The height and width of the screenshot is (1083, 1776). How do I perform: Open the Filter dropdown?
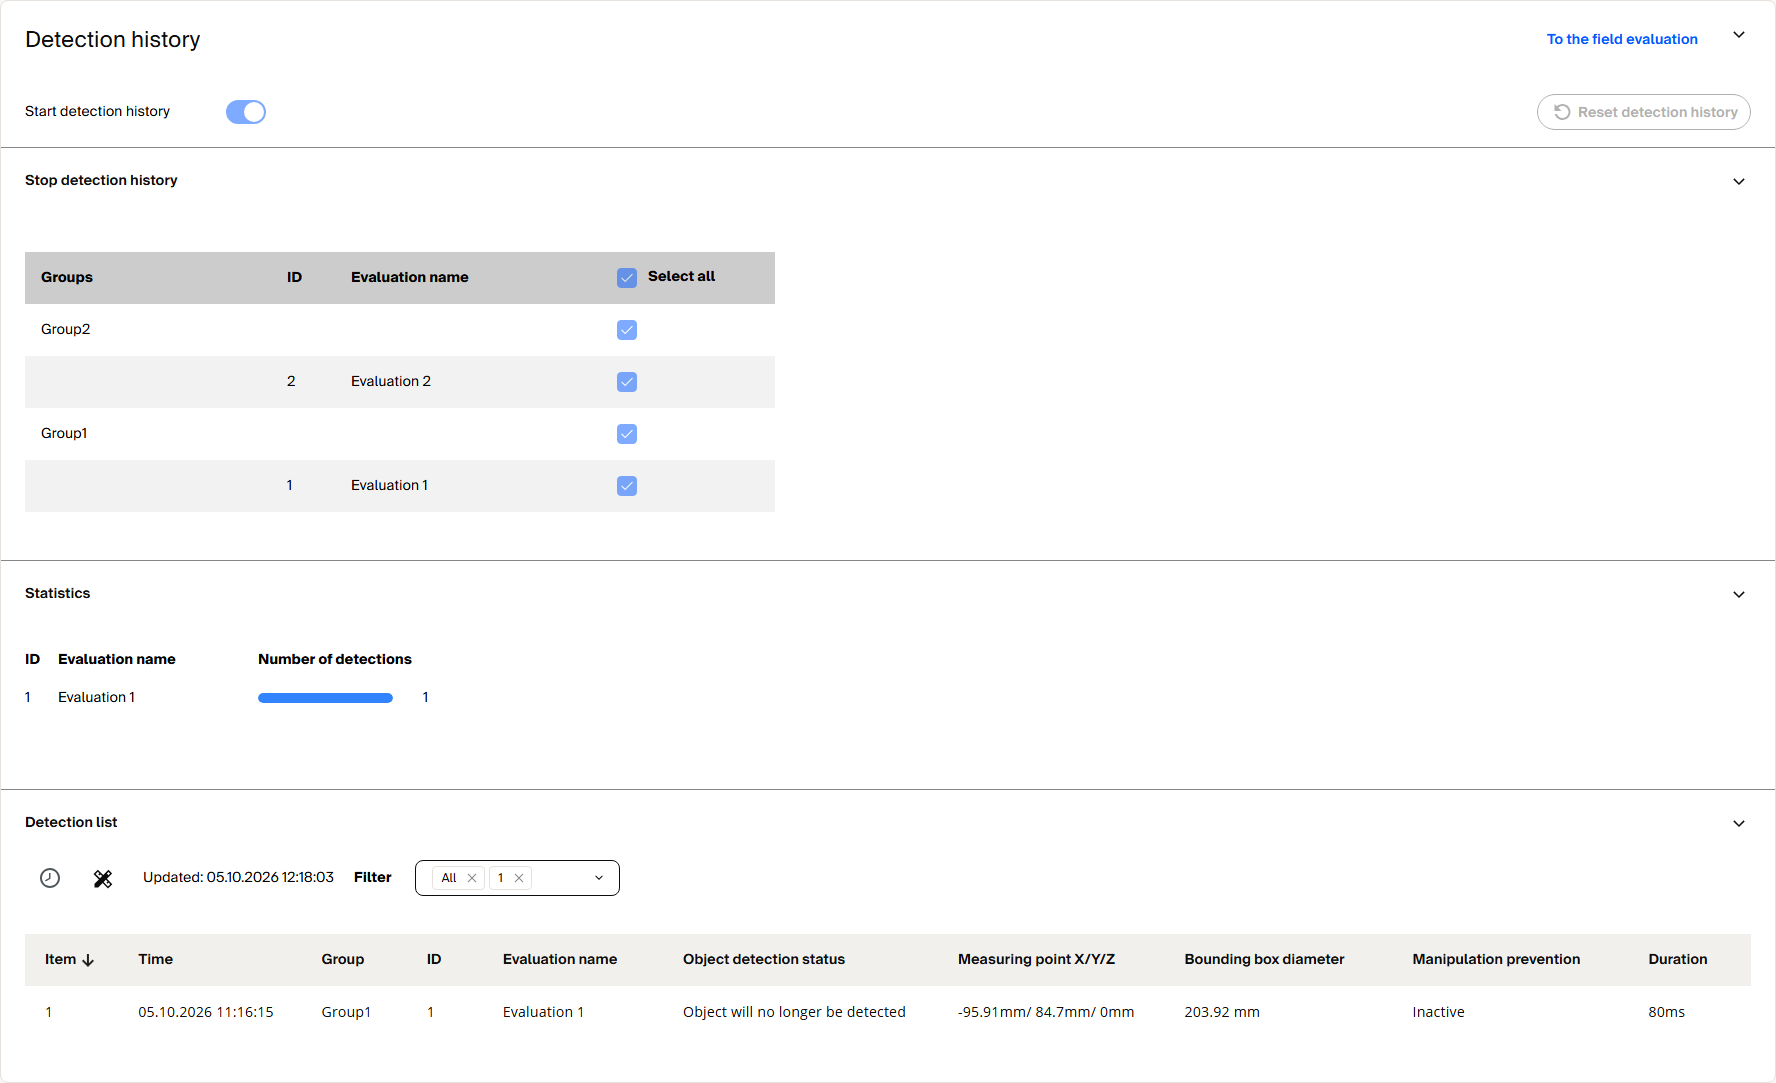coord(599,878)
